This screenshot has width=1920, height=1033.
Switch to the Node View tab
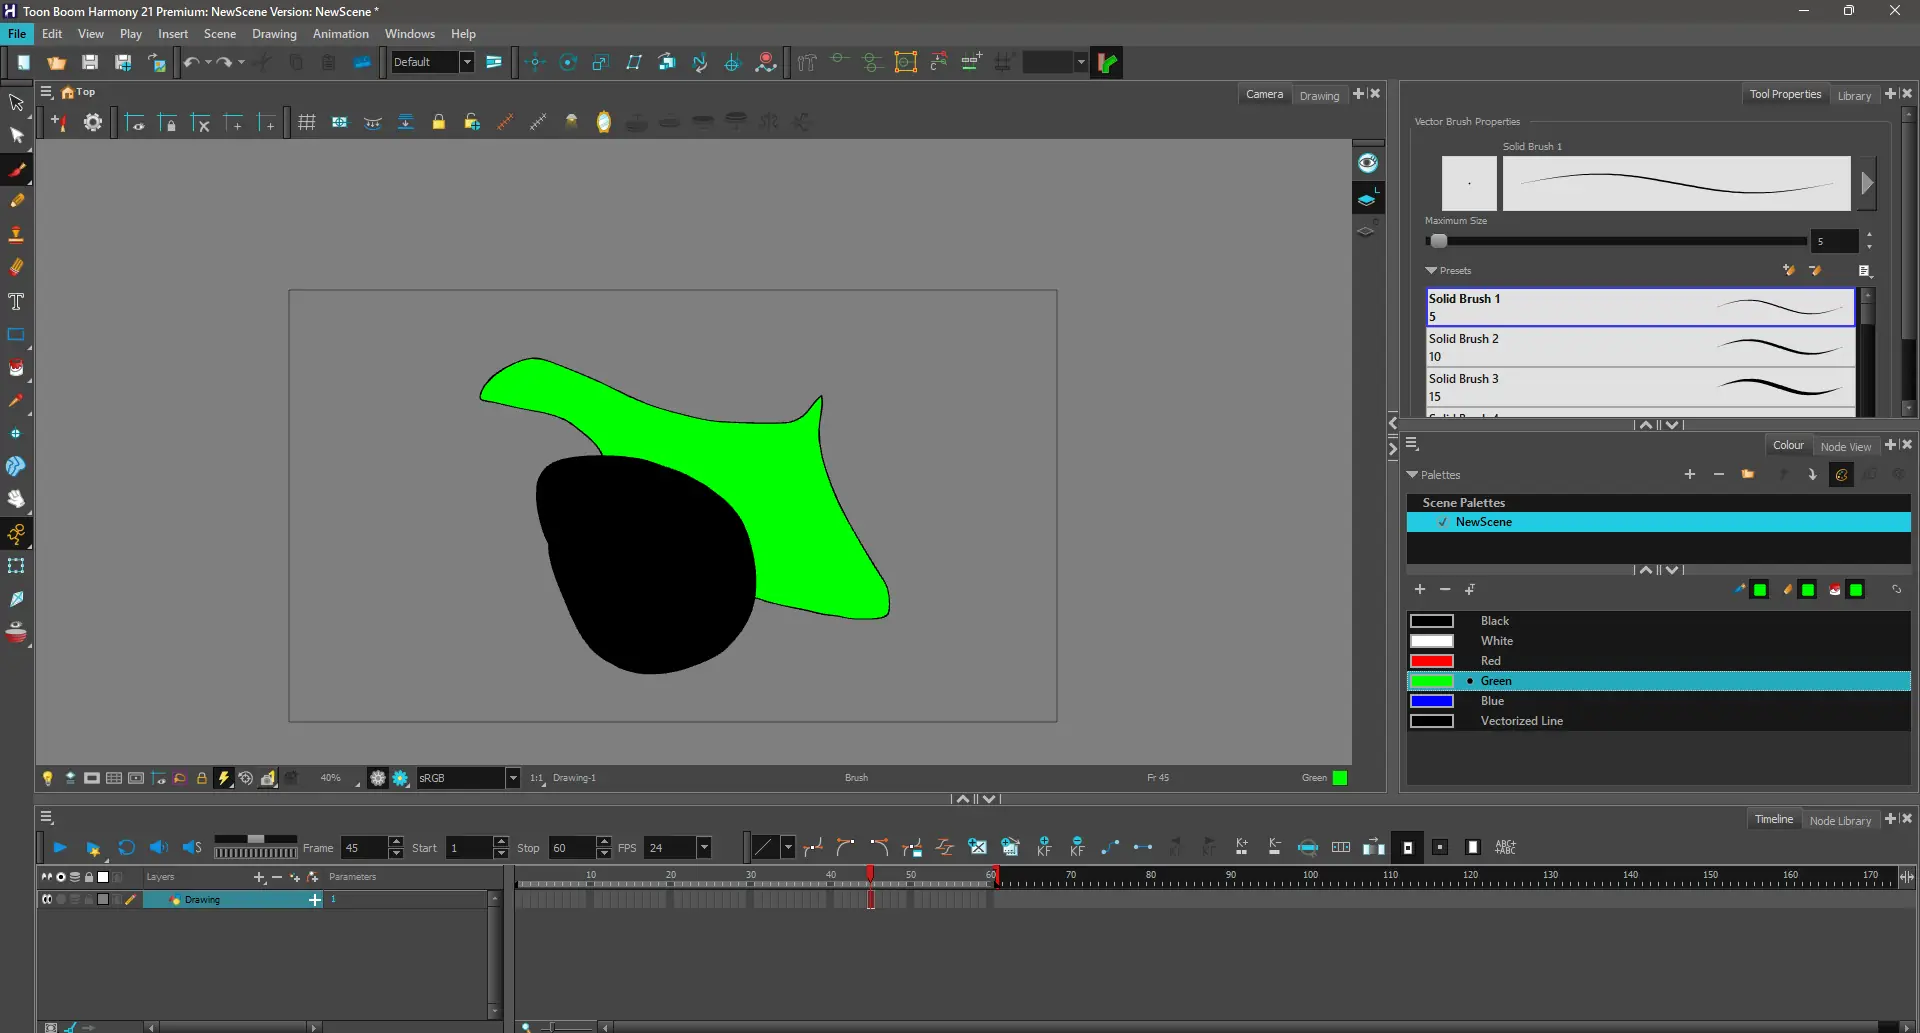pos(1844,447)
